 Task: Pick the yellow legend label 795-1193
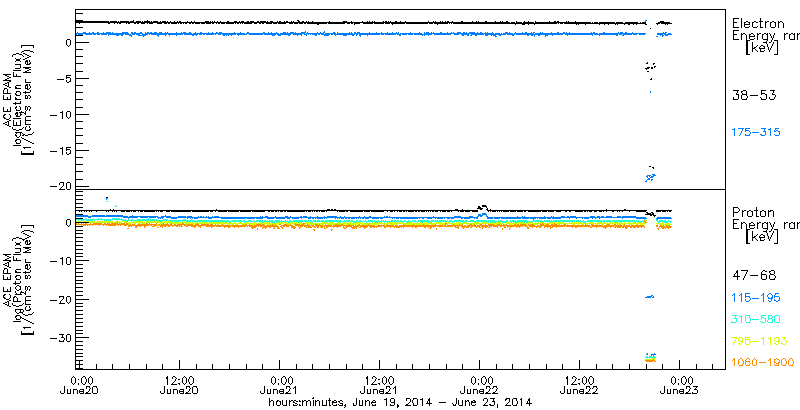759,341
